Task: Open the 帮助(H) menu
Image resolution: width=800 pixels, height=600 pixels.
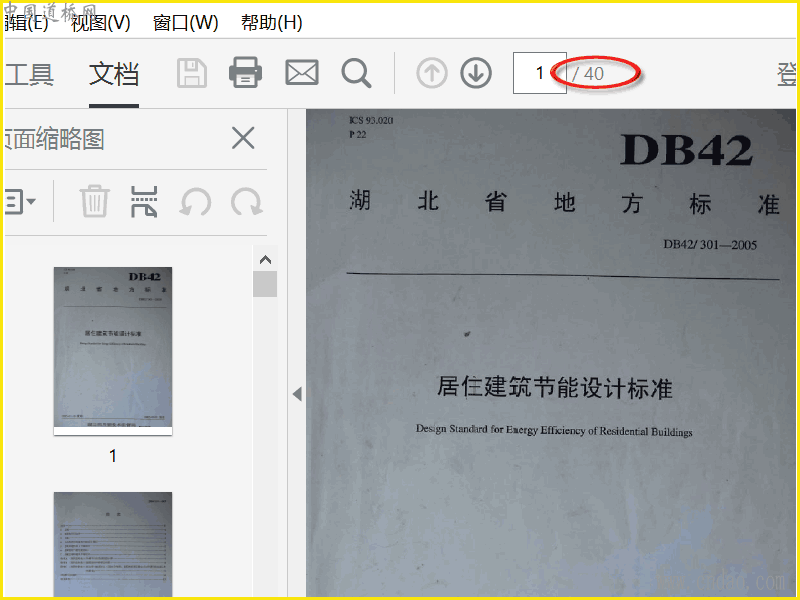Action: (271, 23)
